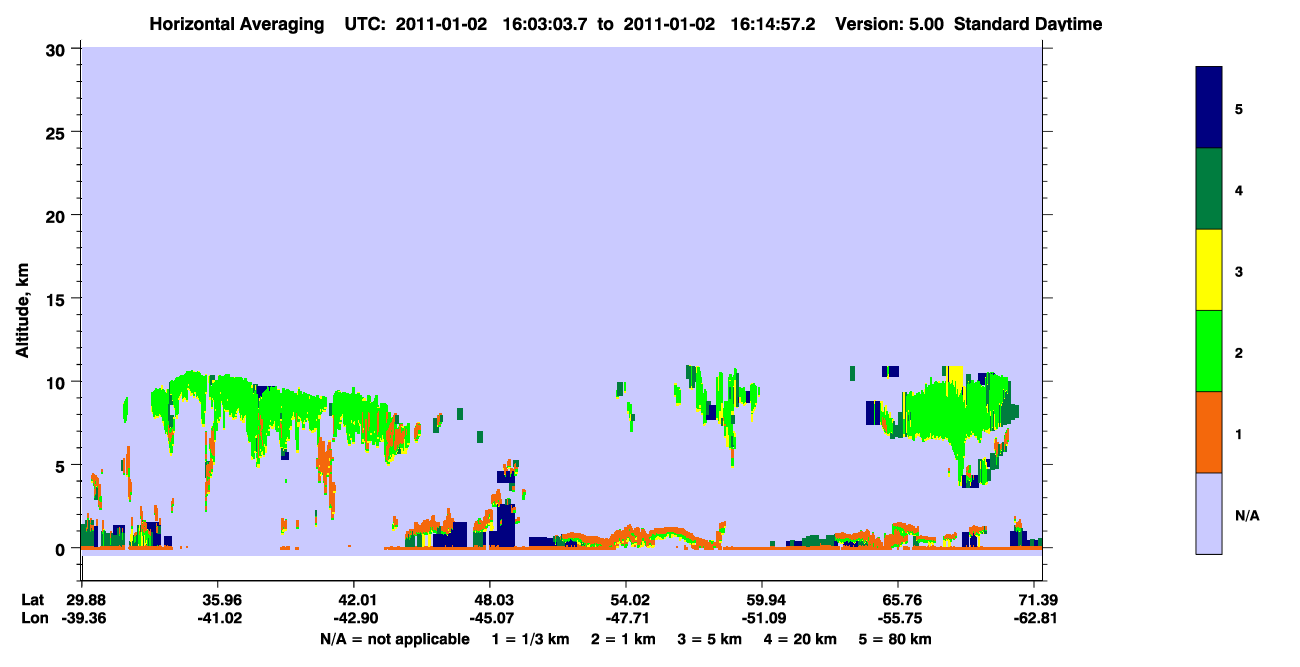The width and height of the screenshot is (1300, 667).
Task: Click the 'Lat' row label
Action: pyautogui.click(x=32, y=600)
